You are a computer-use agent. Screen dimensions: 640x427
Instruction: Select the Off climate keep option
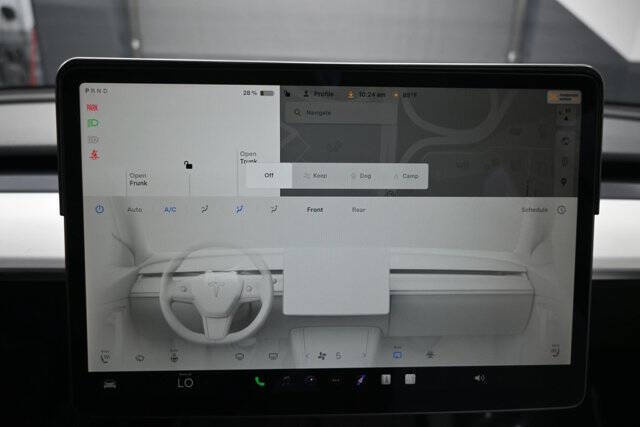(269, 176)
